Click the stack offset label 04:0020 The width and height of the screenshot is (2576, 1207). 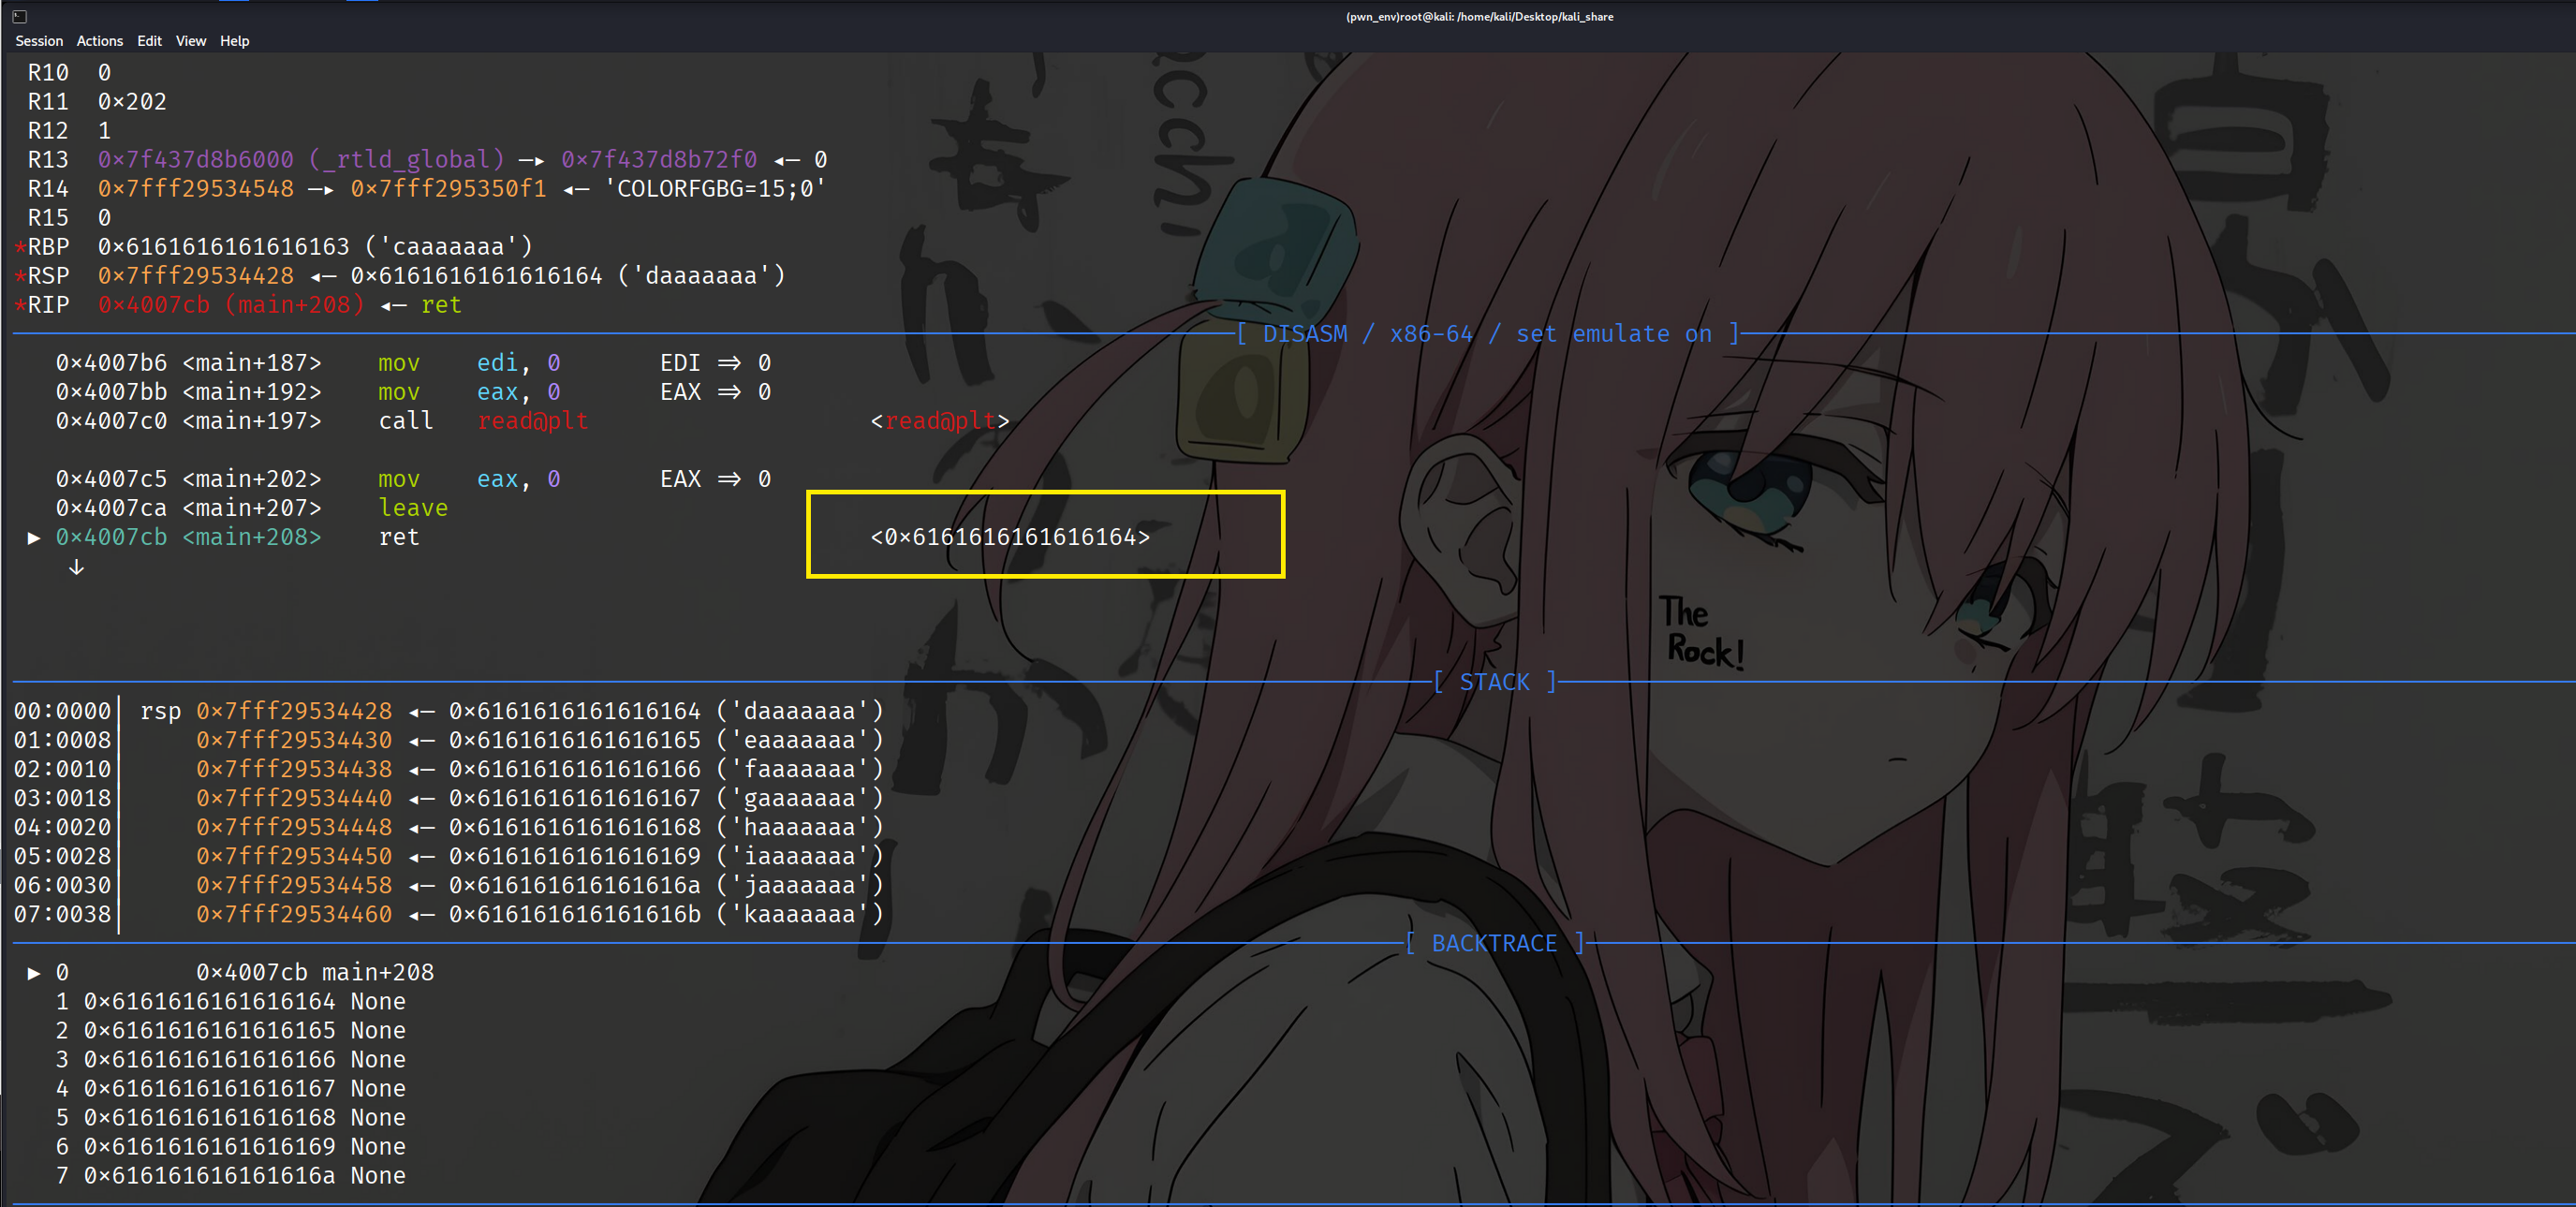[x=62, y=827]
